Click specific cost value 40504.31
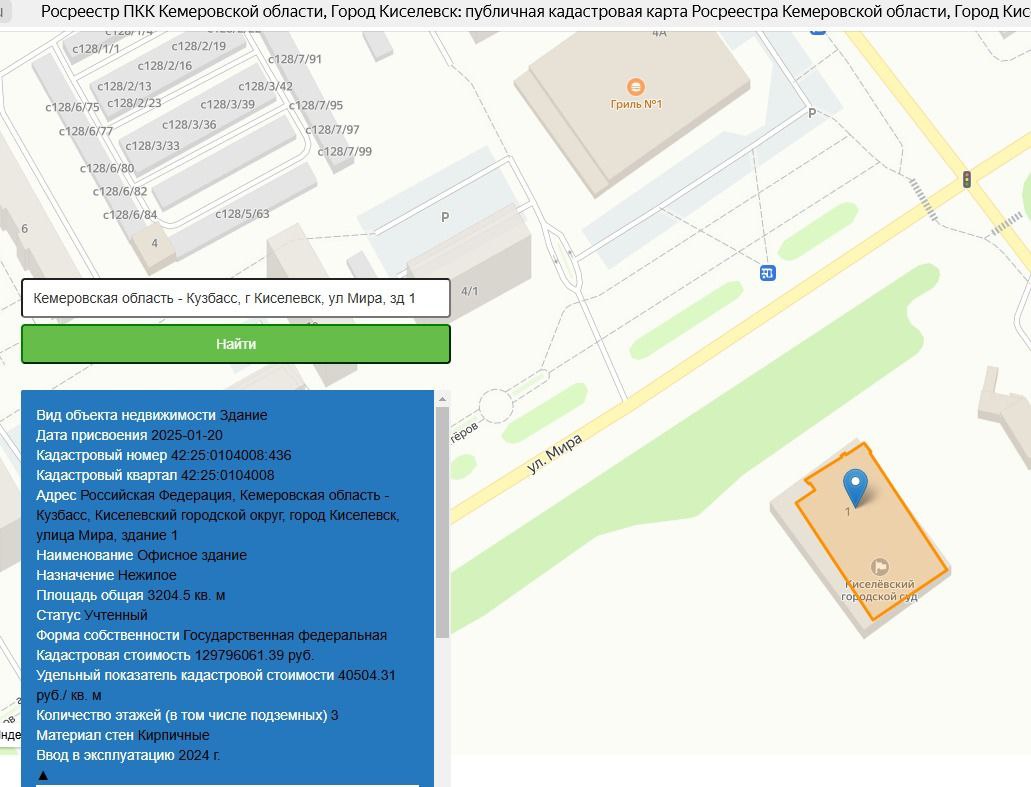The height and width of the screenshot is (787, 1031). [367, 675]
